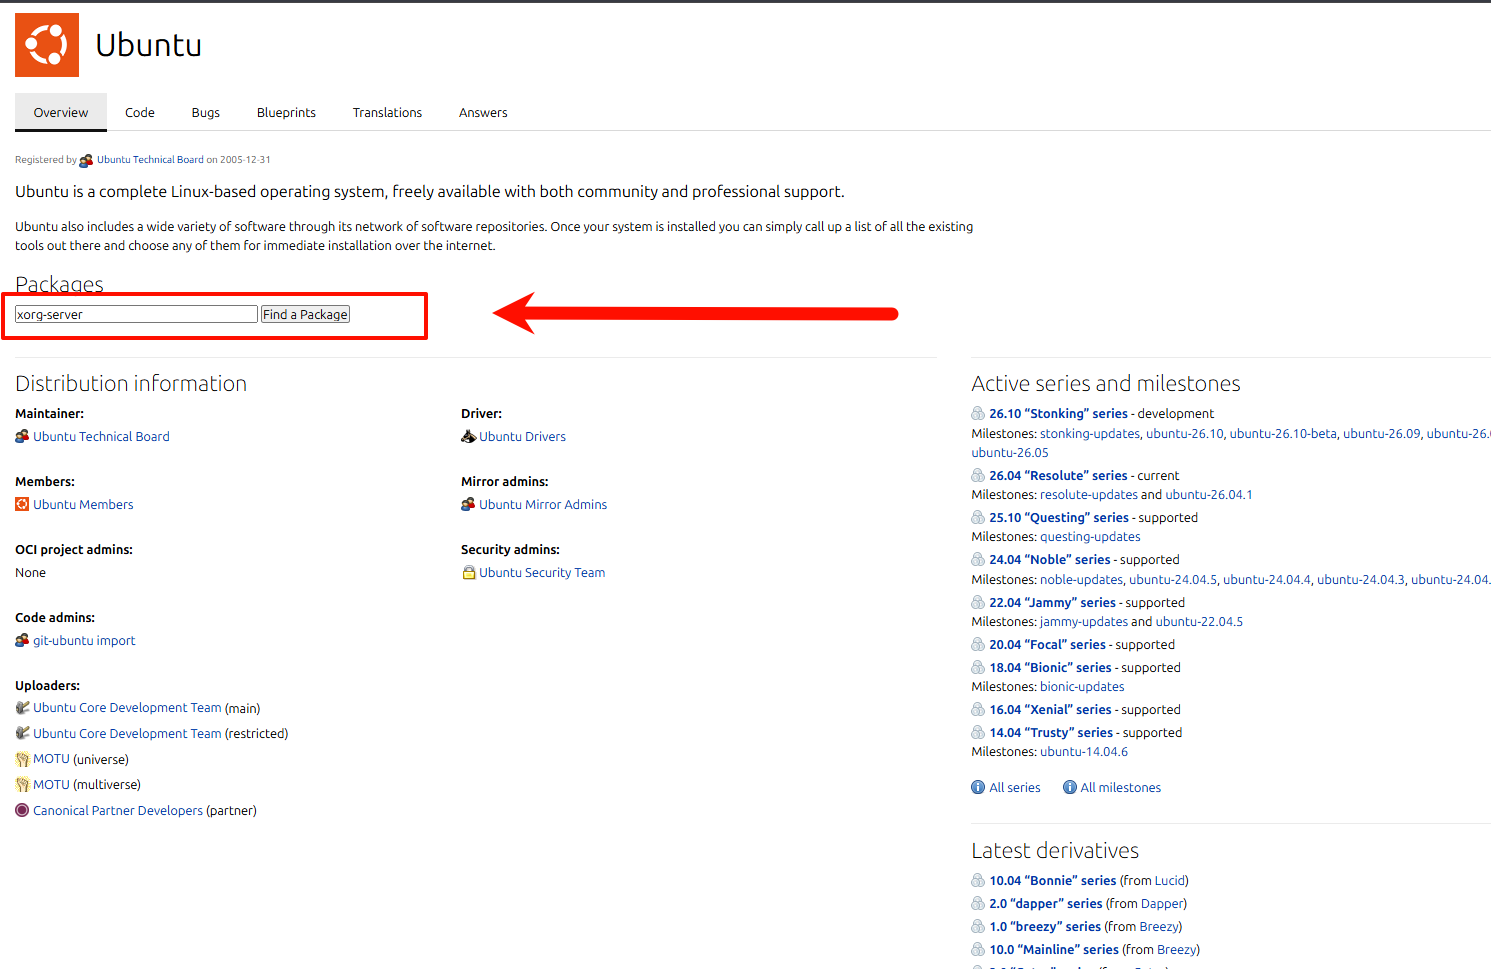Switch to the Code tab

click(140, 113)
